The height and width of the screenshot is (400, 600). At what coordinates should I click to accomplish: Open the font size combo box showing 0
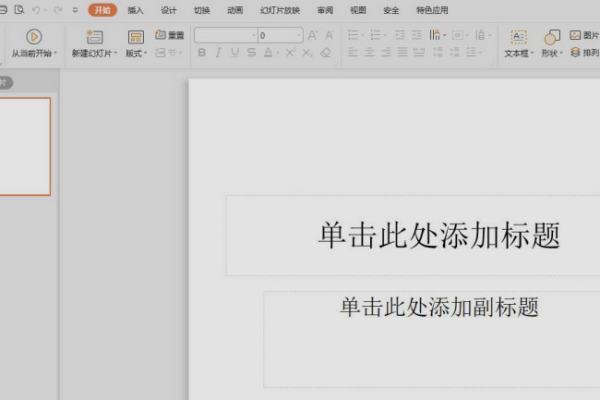click(x=280, y=36)
